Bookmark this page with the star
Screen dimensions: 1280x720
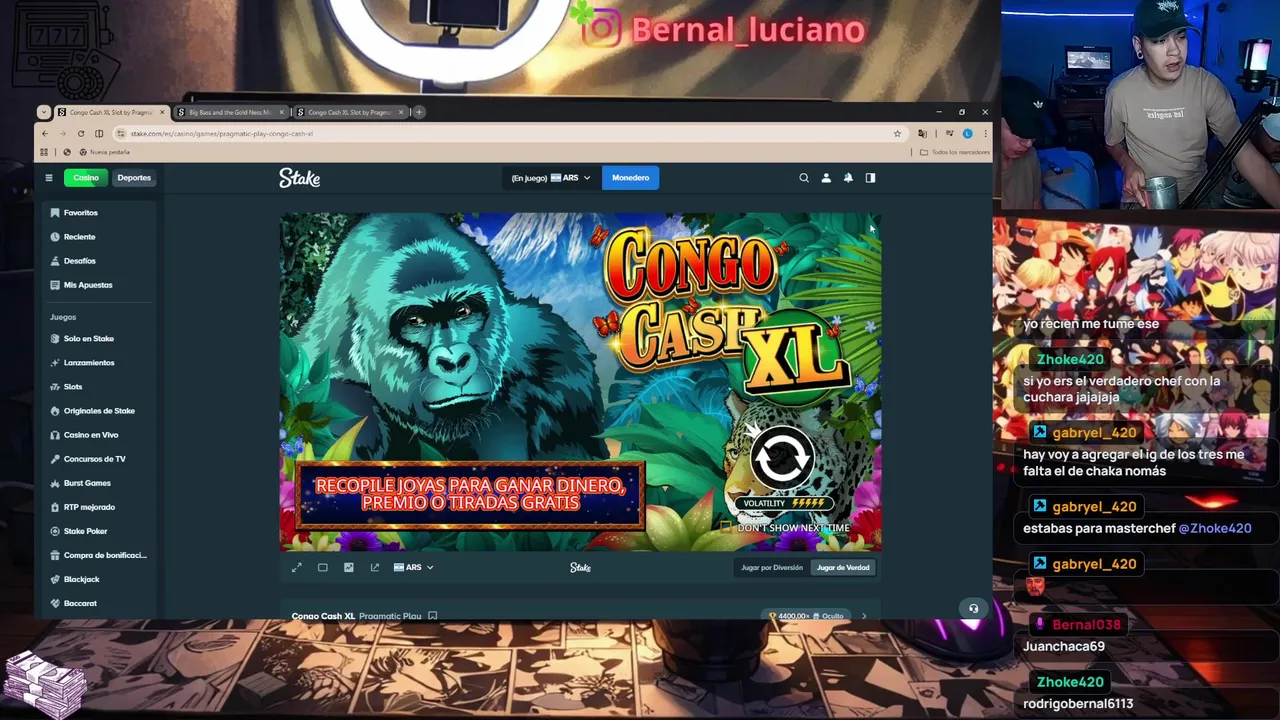click(897, 133)
